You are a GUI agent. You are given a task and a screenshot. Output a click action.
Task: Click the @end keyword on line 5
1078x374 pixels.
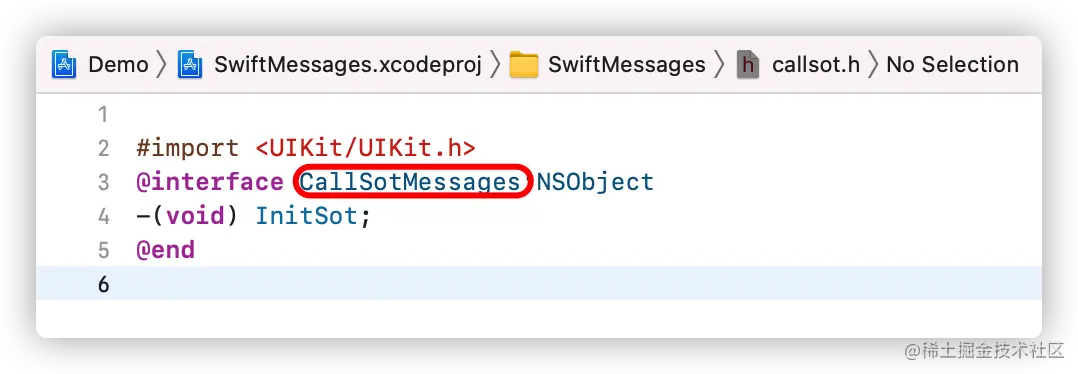(166, 250)
